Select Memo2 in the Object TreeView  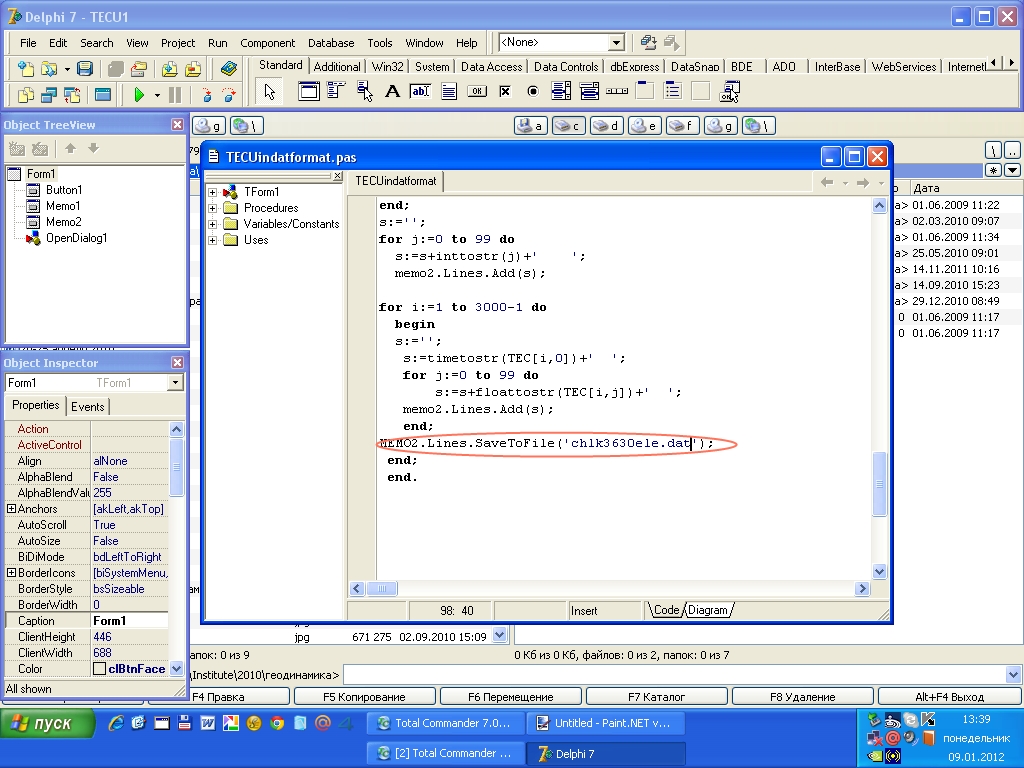(63, 222)
